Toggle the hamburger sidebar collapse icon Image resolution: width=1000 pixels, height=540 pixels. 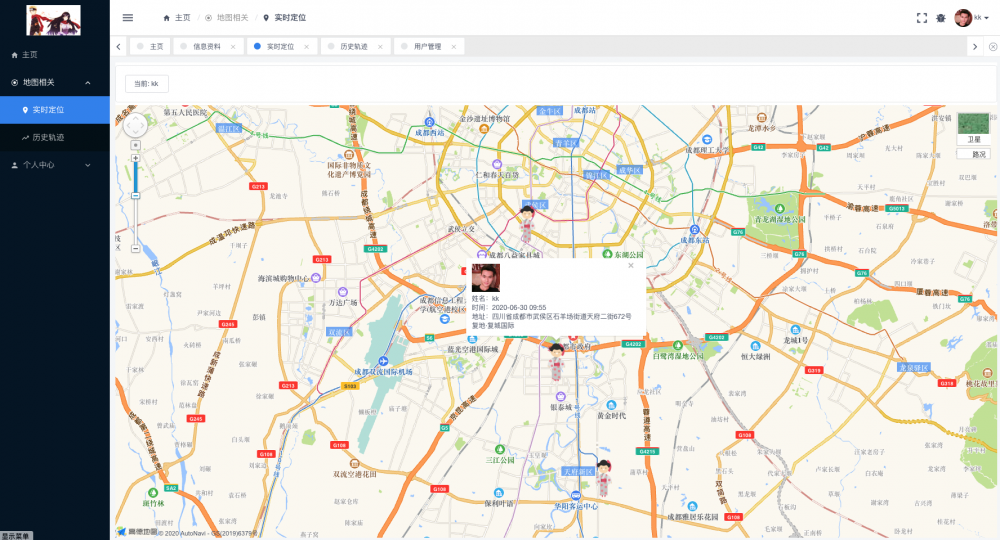tap(128, 18)
